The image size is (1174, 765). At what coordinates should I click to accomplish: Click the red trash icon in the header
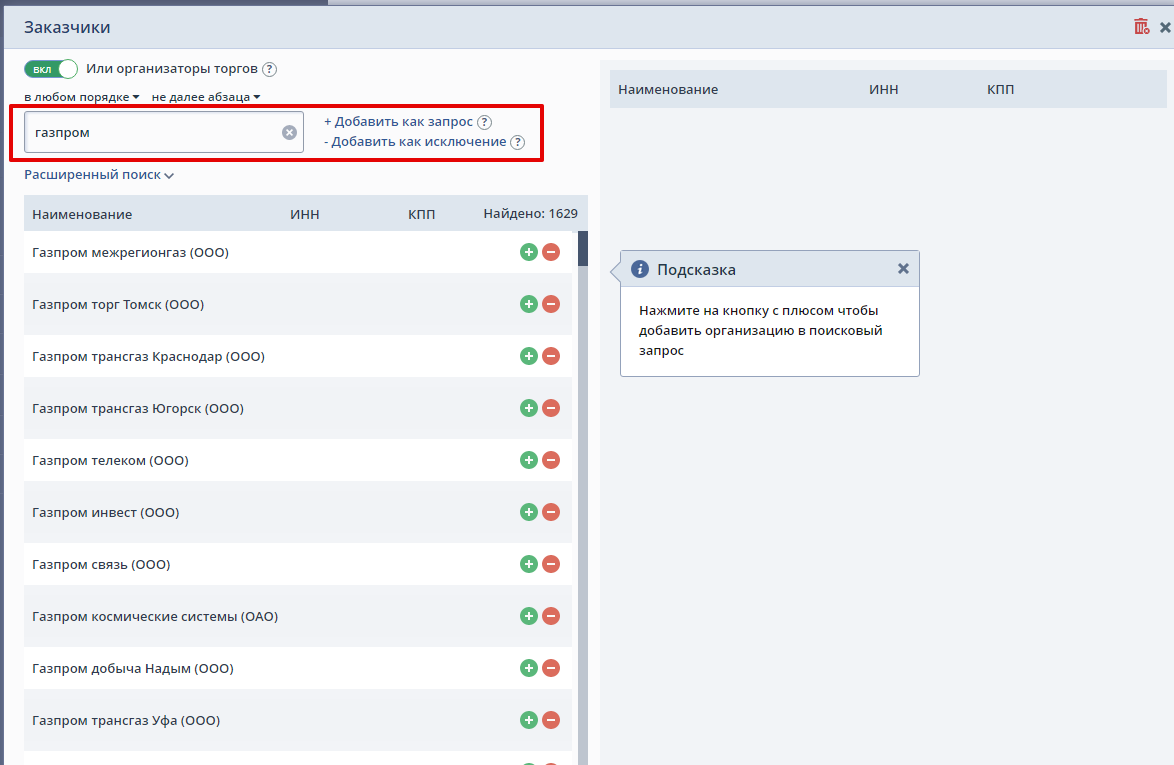1141,27
